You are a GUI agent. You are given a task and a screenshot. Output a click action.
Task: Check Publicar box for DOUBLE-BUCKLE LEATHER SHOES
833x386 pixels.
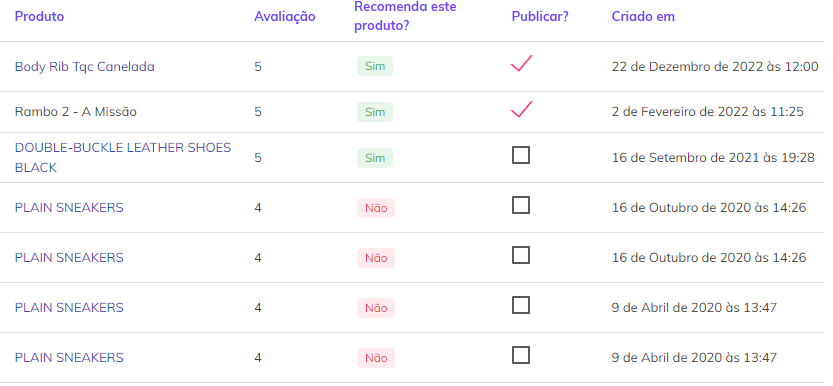(x=521, y=156)
